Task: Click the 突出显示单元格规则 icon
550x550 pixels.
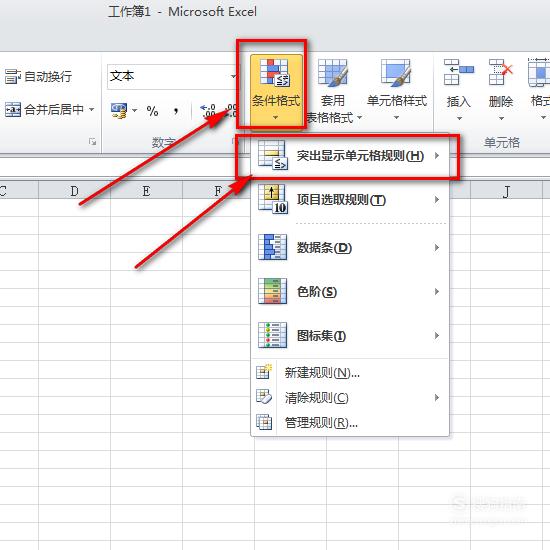Action: [273, 155]
